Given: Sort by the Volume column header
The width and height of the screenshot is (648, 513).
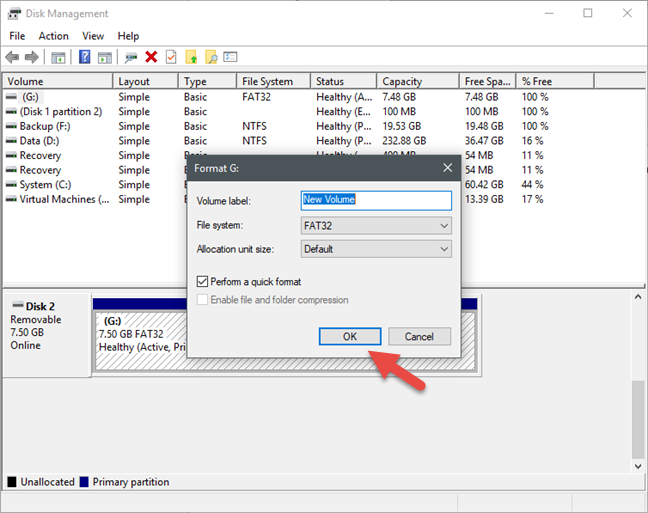Looking at the screenshot, I should tap(58, 81).
